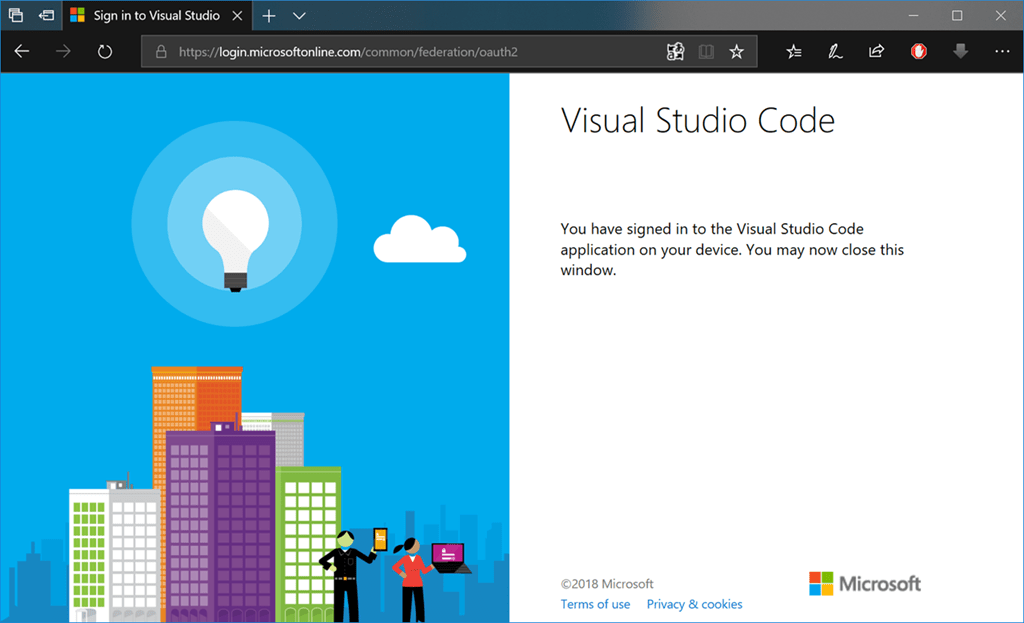
Task: Open the tab preview chevron dropdown
Action: tap(299, 16)
